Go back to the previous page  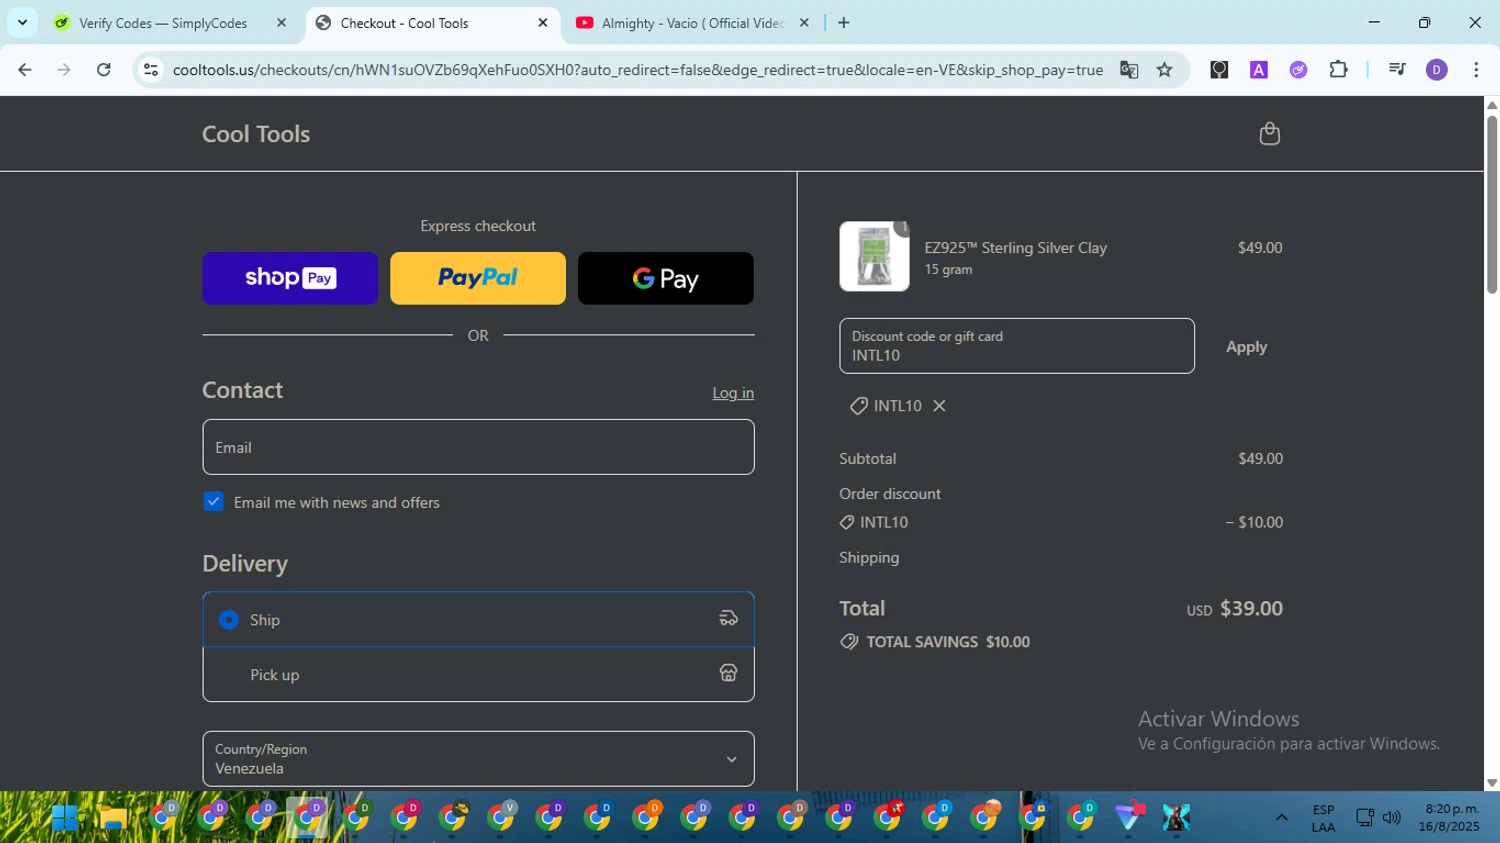tap(25, 70)
